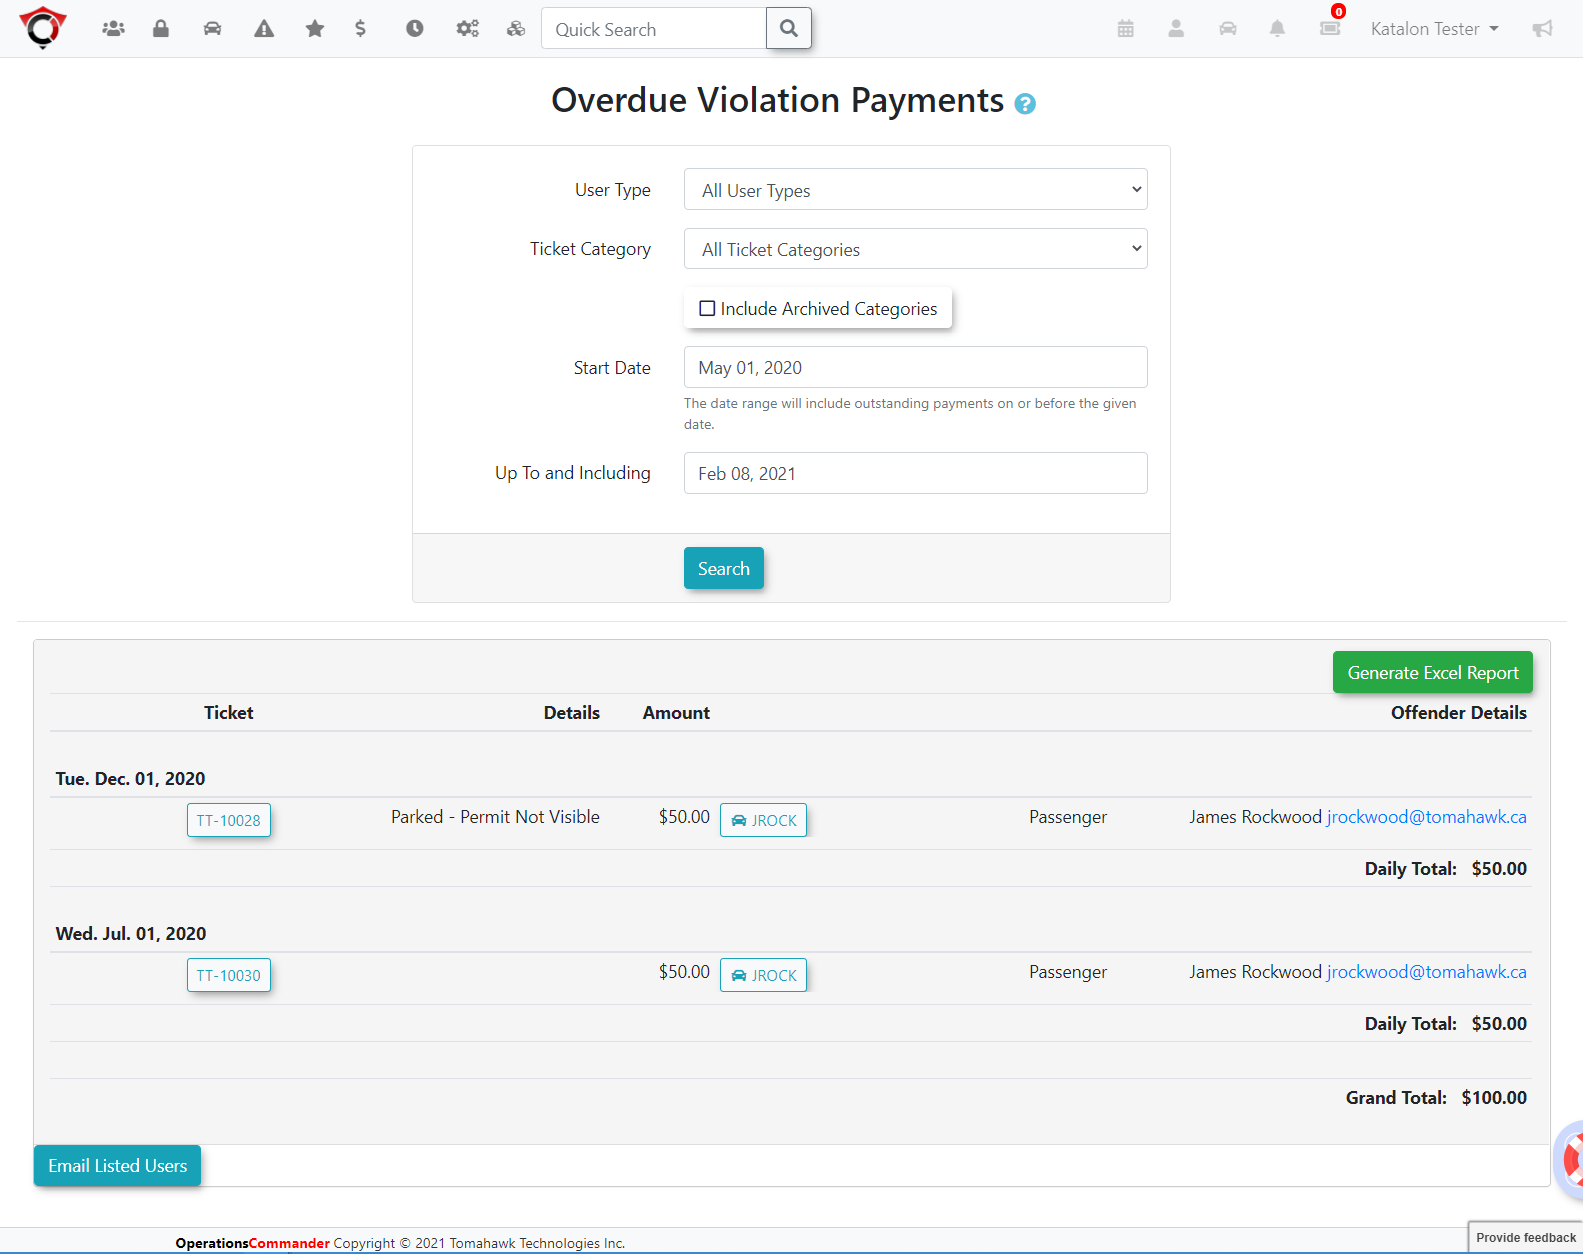
Task: Open the bell notifications icon
Action: 1277,29
